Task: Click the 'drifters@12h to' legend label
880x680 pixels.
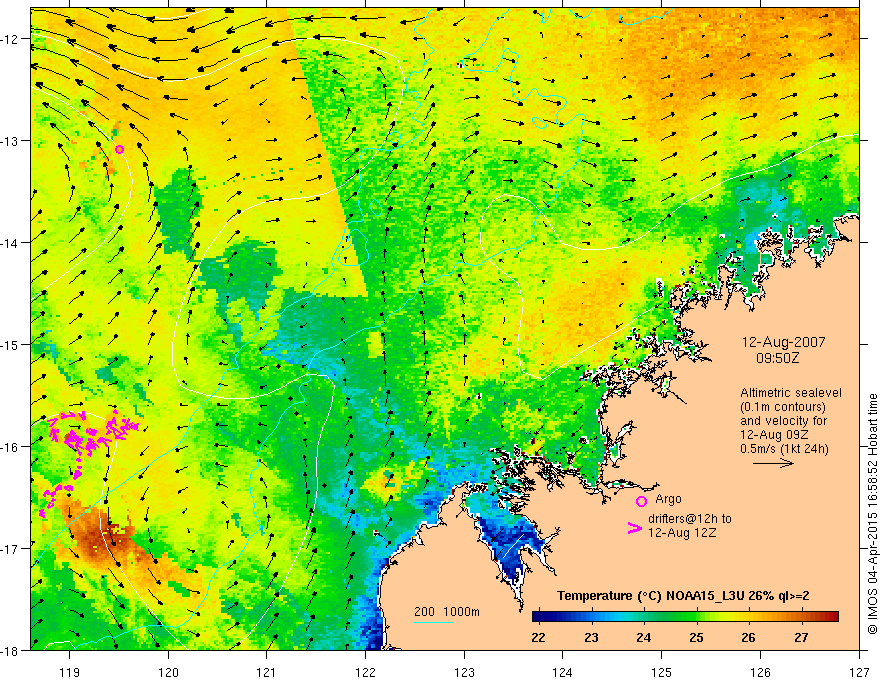Action: [690, 519]
